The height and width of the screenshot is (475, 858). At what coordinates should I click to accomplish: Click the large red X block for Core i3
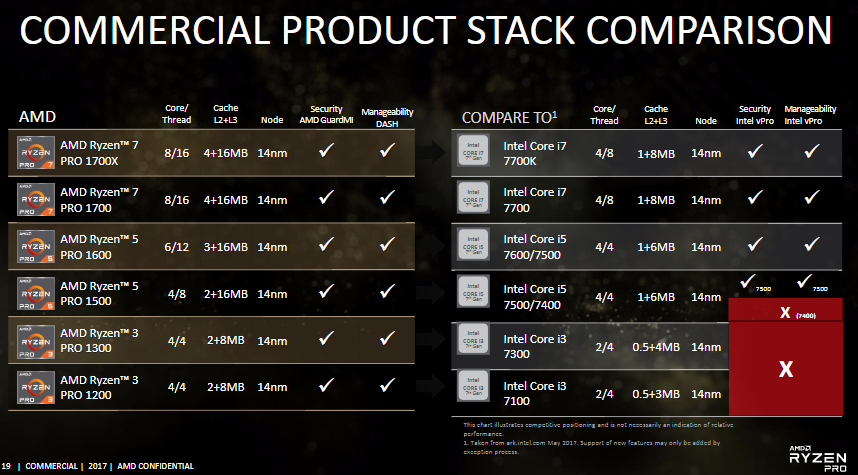pos(786,369)
